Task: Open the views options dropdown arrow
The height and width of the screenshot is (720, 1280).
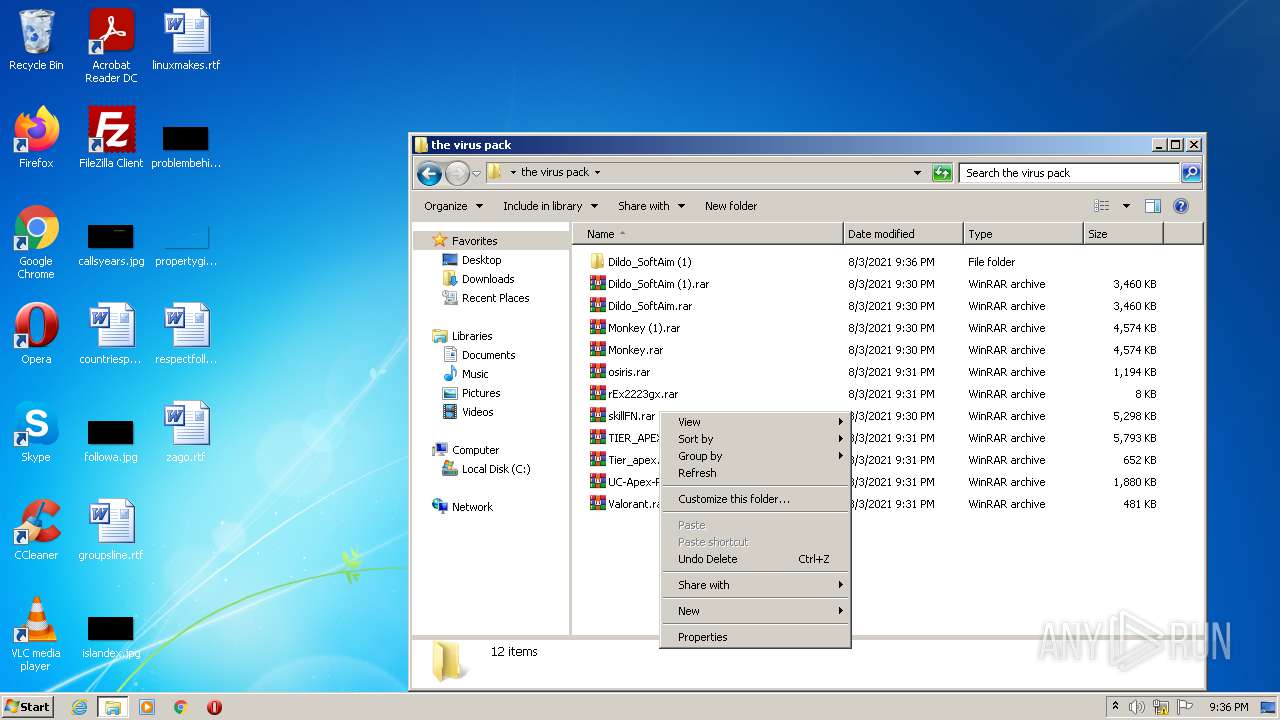Action: pos(1125,206)
